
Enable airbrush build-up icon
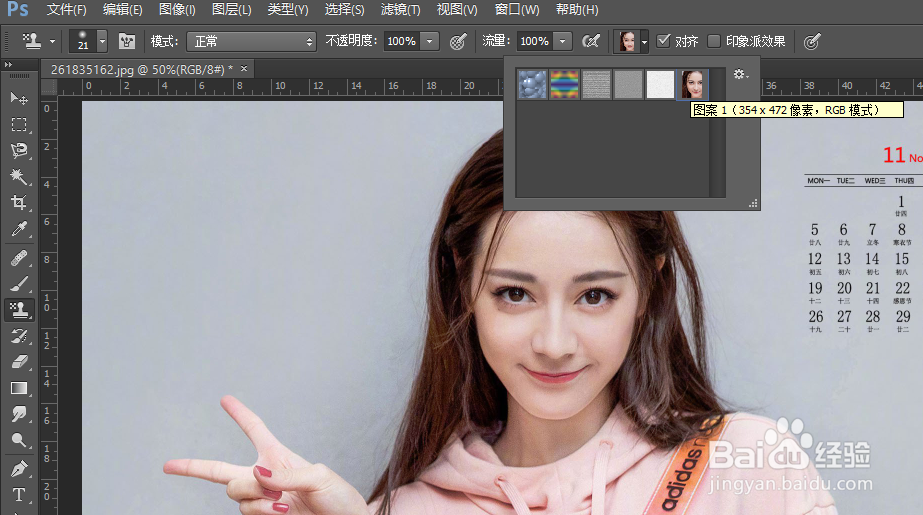coord(590,41)
